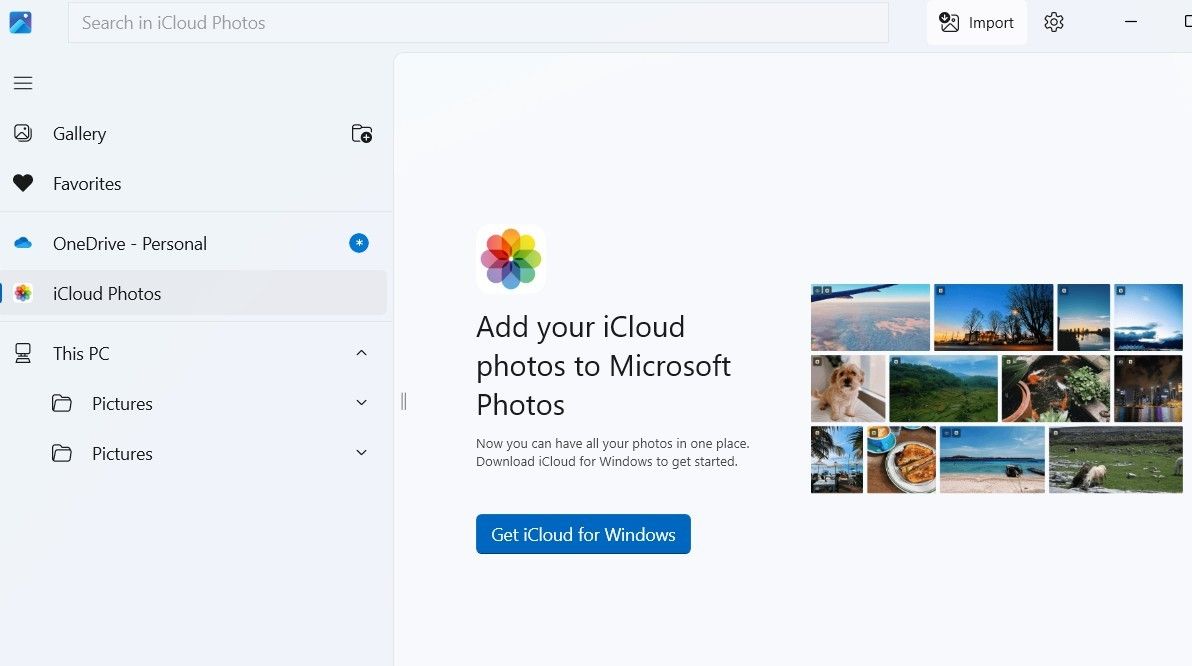Expand the first Pictures folder chevron
1192x666 pixels.
pyautogui.click(x=362, y=403)
